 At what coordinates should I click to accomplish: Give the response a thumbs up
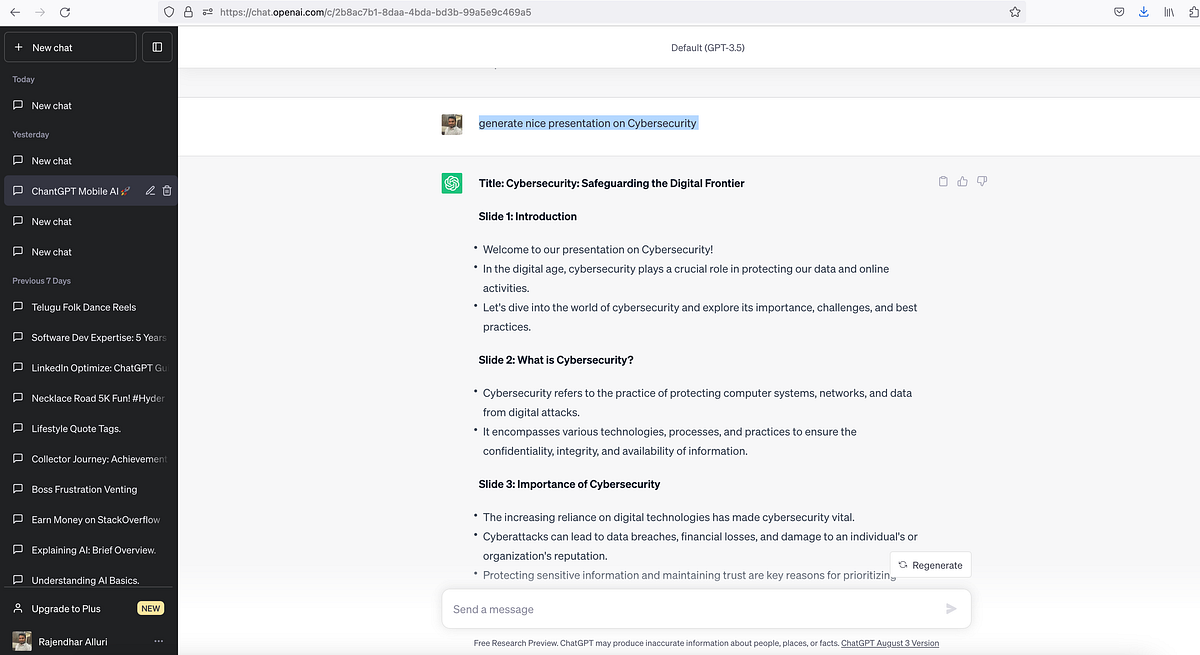962,181
